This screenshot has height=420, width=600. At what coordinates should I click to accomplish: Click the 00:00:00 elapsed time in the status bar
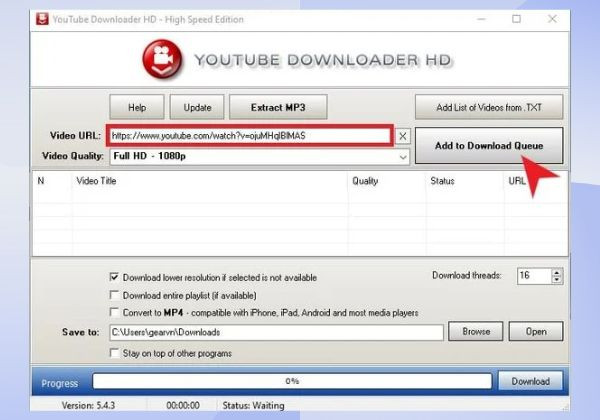tap(183, 405)
